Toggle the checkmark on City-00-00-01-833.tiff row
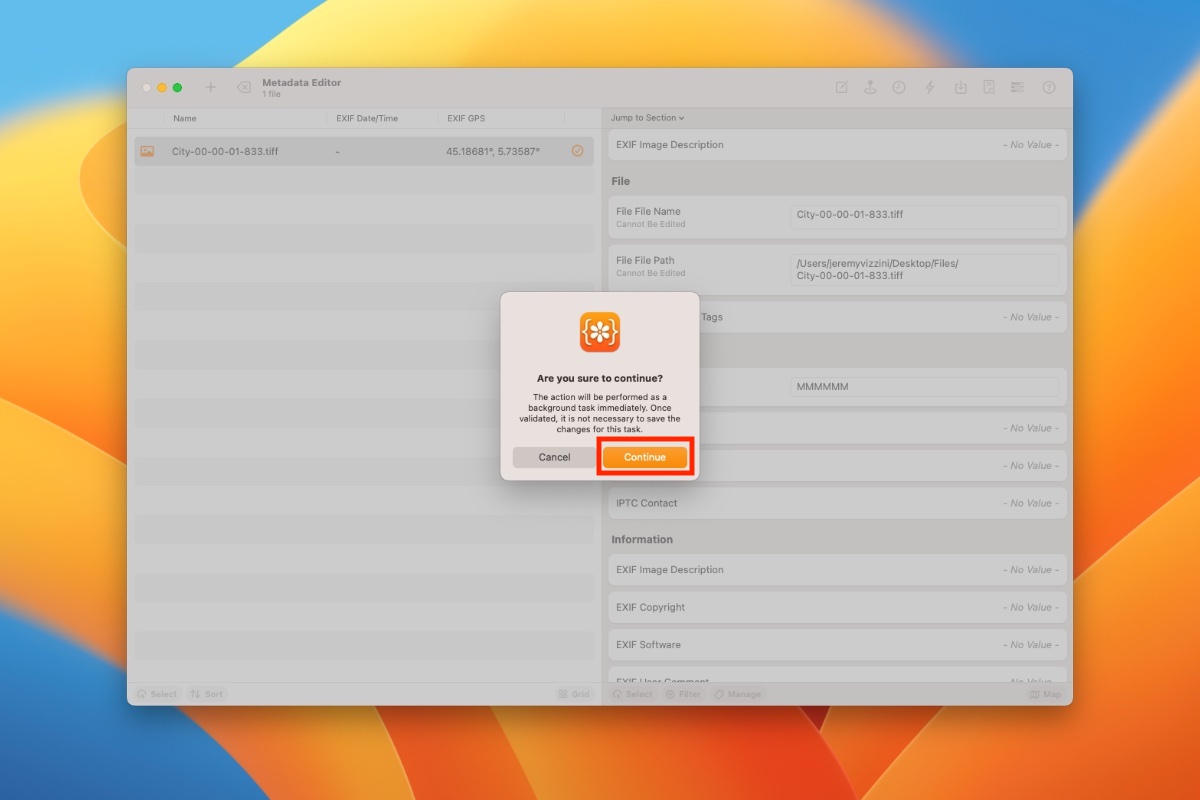1200x800 pixels. click(578, 151)
